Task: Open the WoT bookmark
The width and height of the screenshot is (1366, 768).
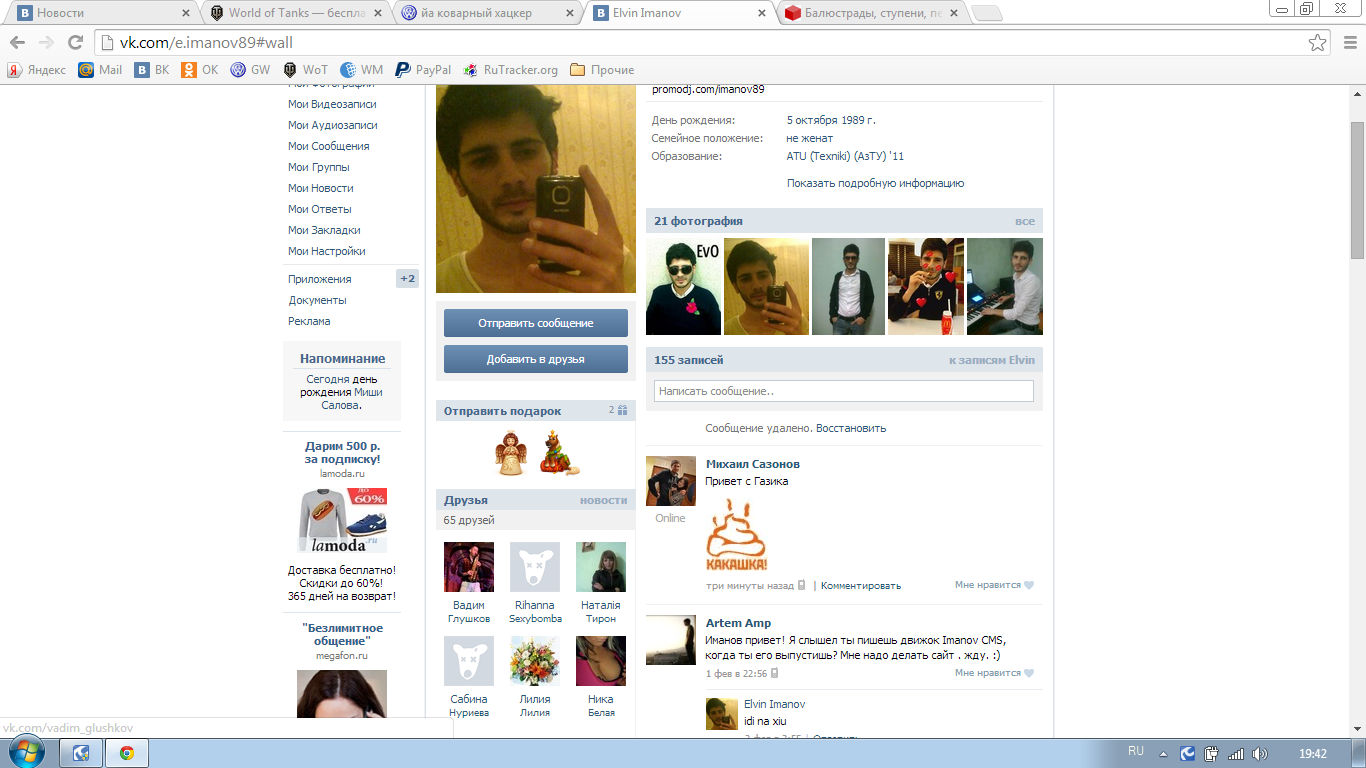Action: click(x=306, y=70)
